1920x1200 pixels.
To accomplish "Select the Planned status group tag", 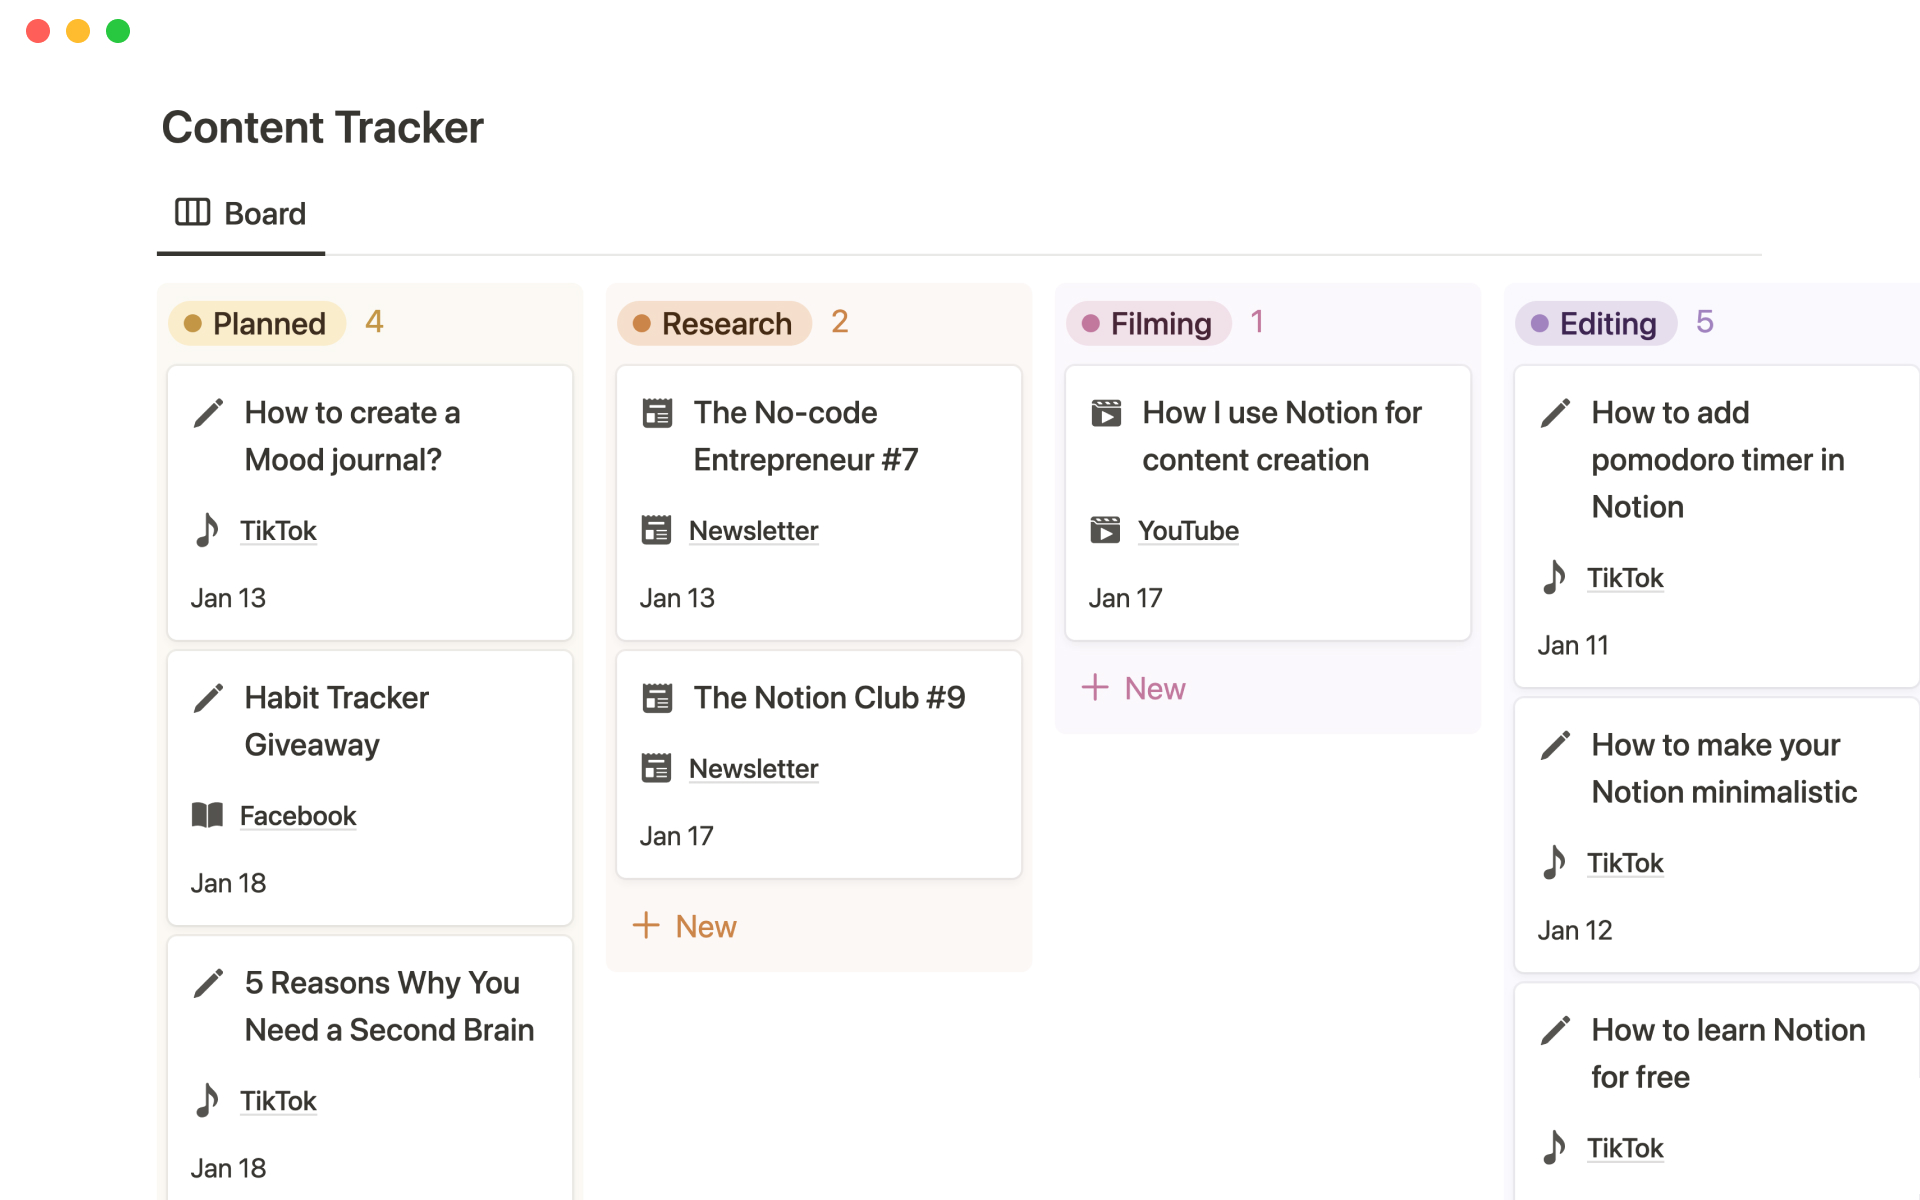I will coord(257,323).
